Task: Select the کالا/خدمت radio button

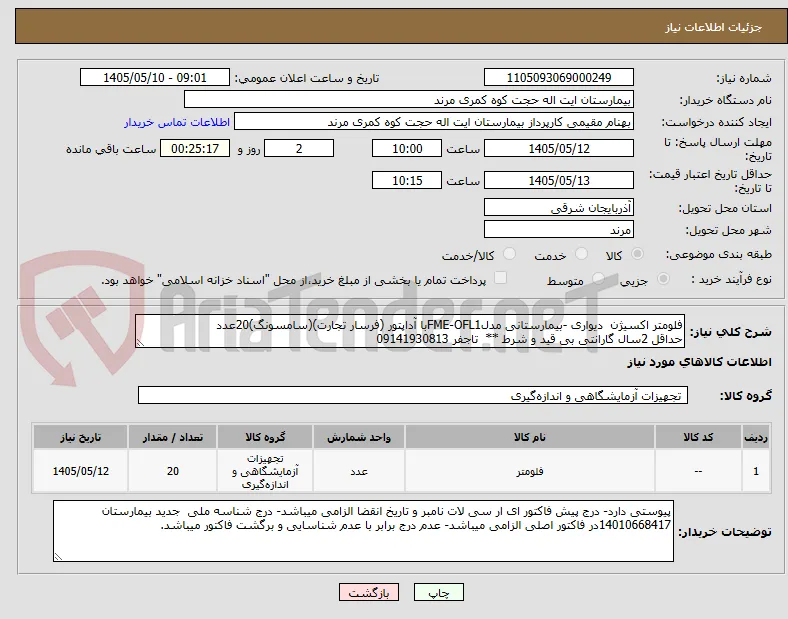Action: [509, 254]
